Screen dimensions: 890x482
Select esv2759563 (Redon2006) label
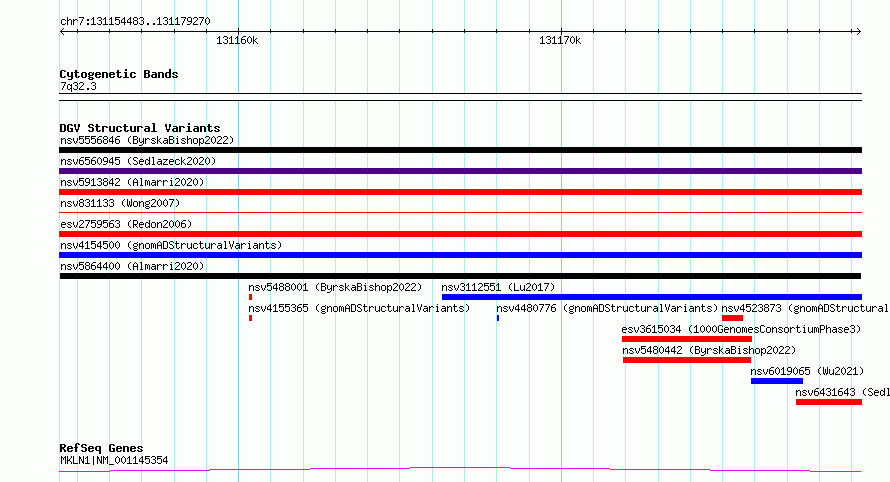126,224
